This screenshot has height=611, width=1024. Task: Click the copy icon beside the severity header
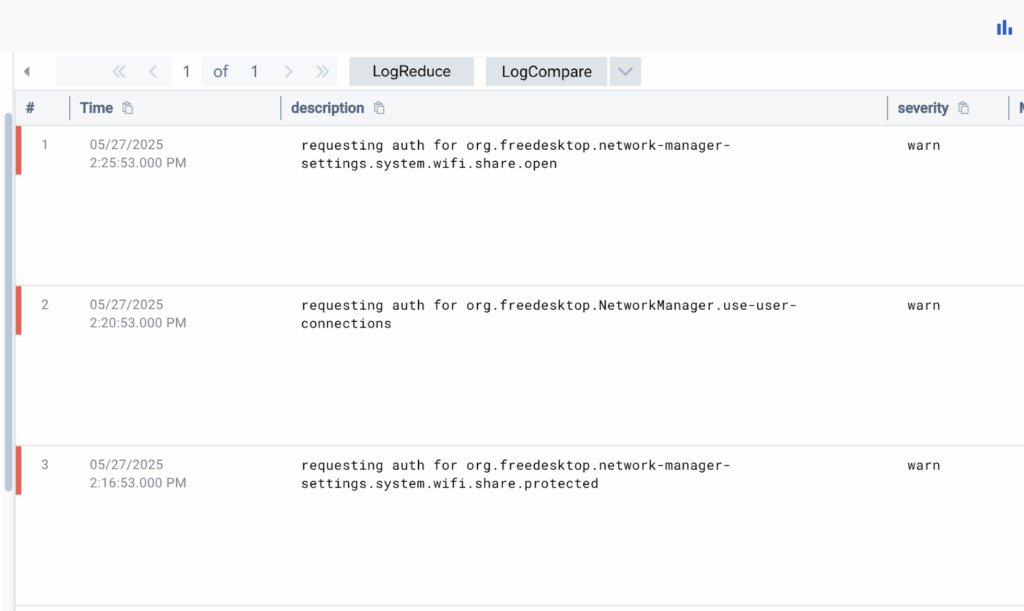tap(963, 107)
